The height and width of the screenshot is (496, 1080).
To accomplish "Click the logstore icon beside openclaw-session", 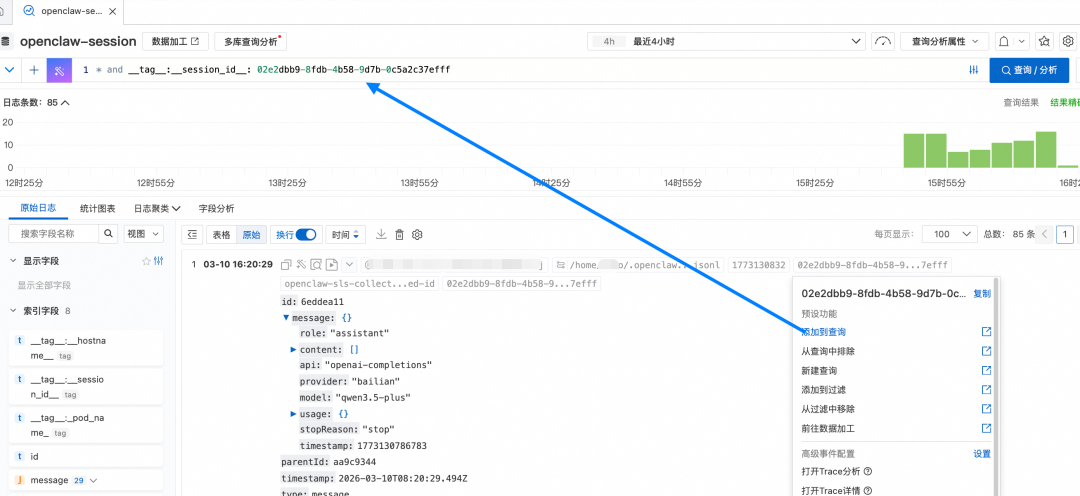I will (x=6, y=41).
